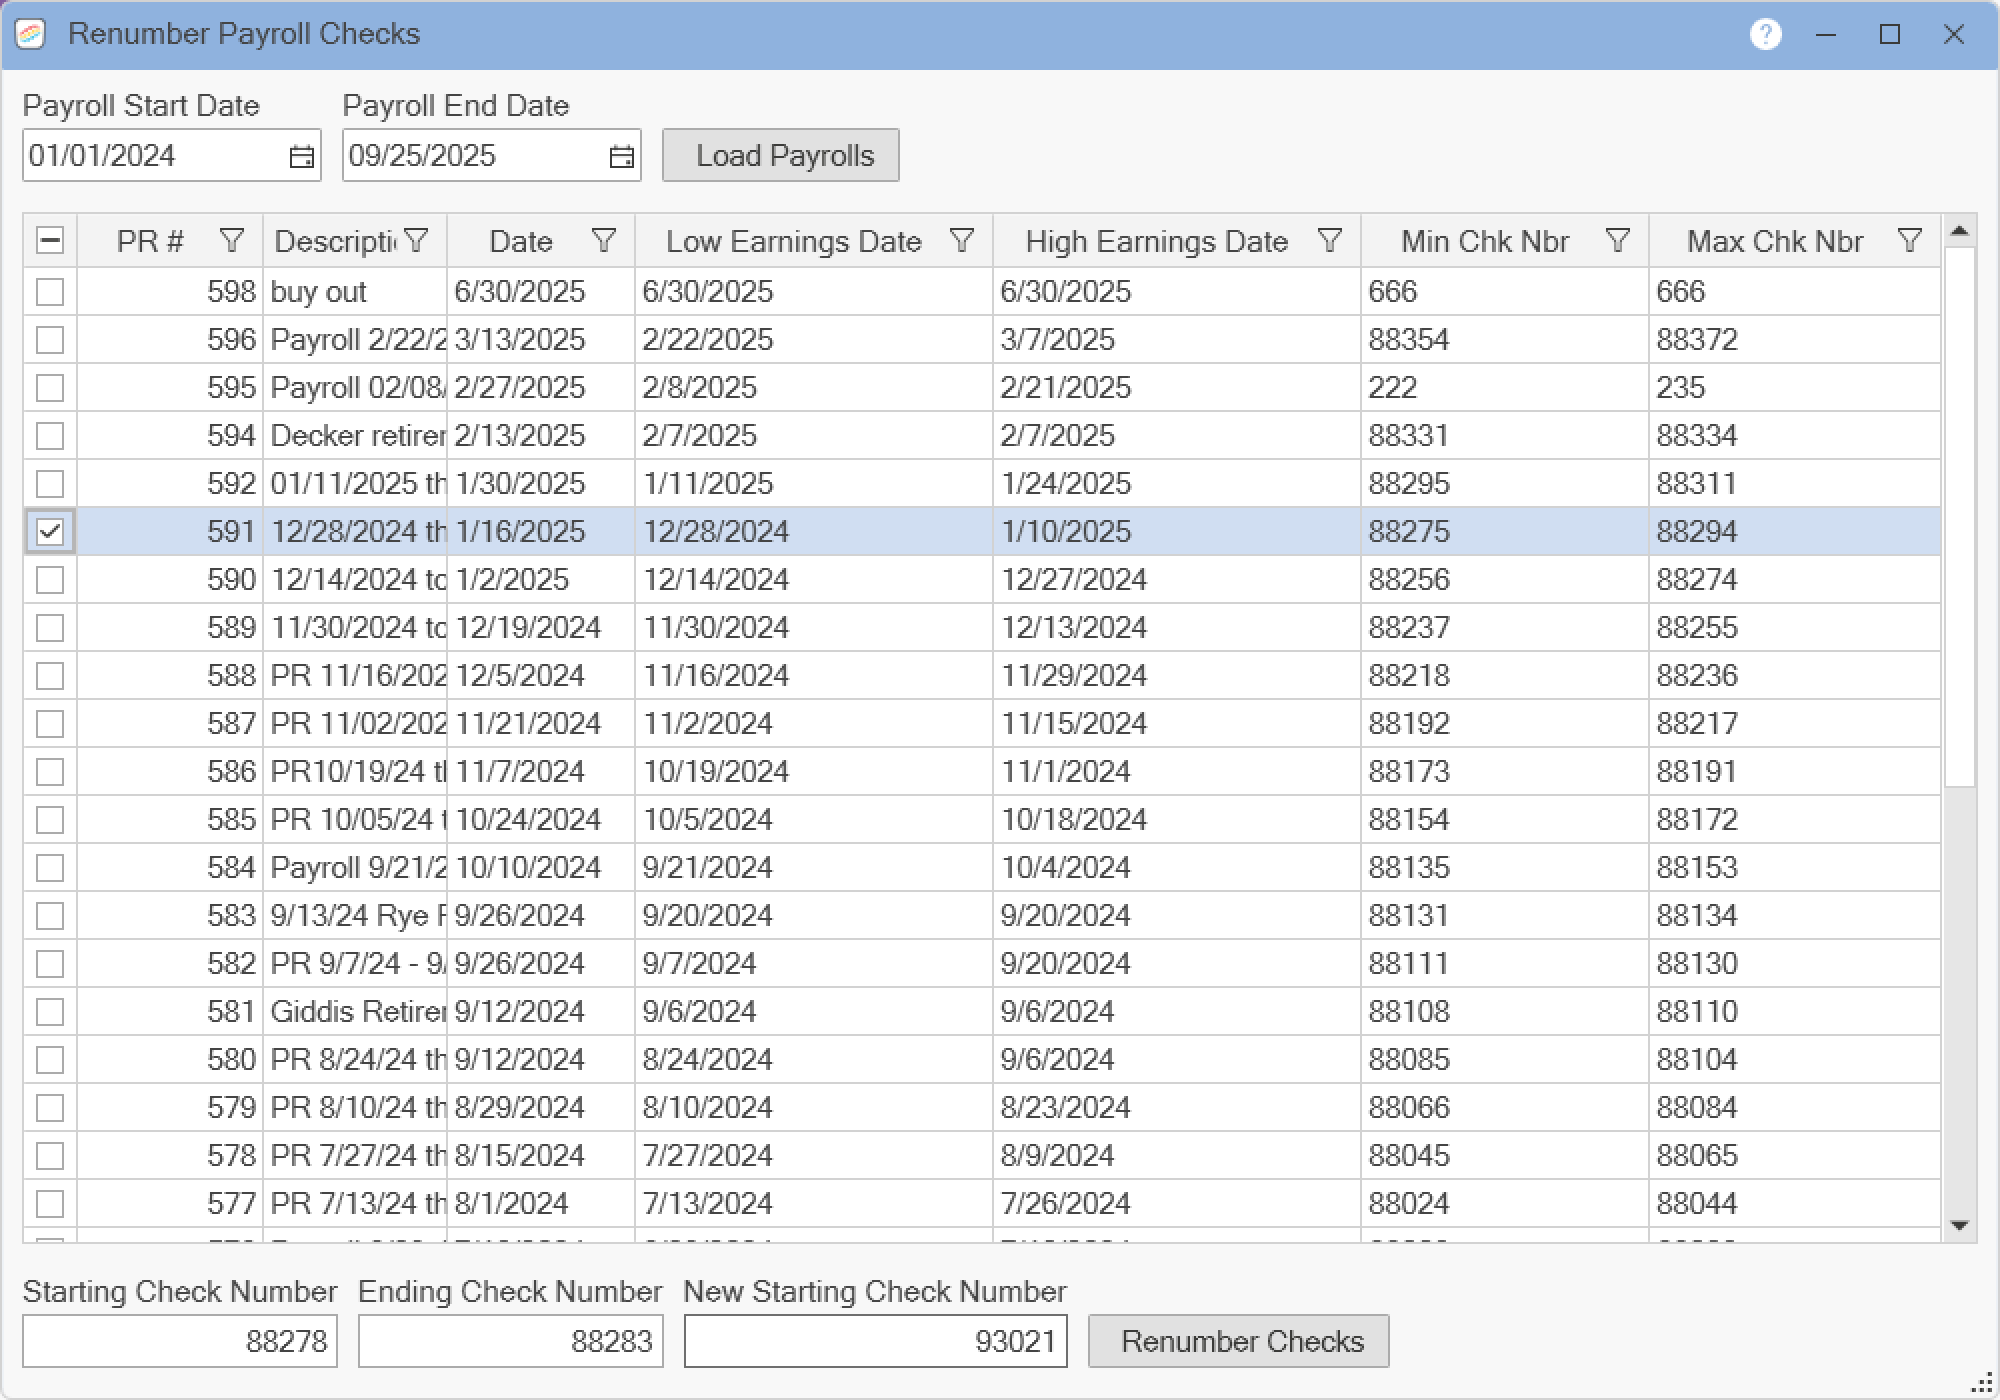Click the help question mark icon
The width and height of the screenshot is (2000, 1400).
(1765, 34)
